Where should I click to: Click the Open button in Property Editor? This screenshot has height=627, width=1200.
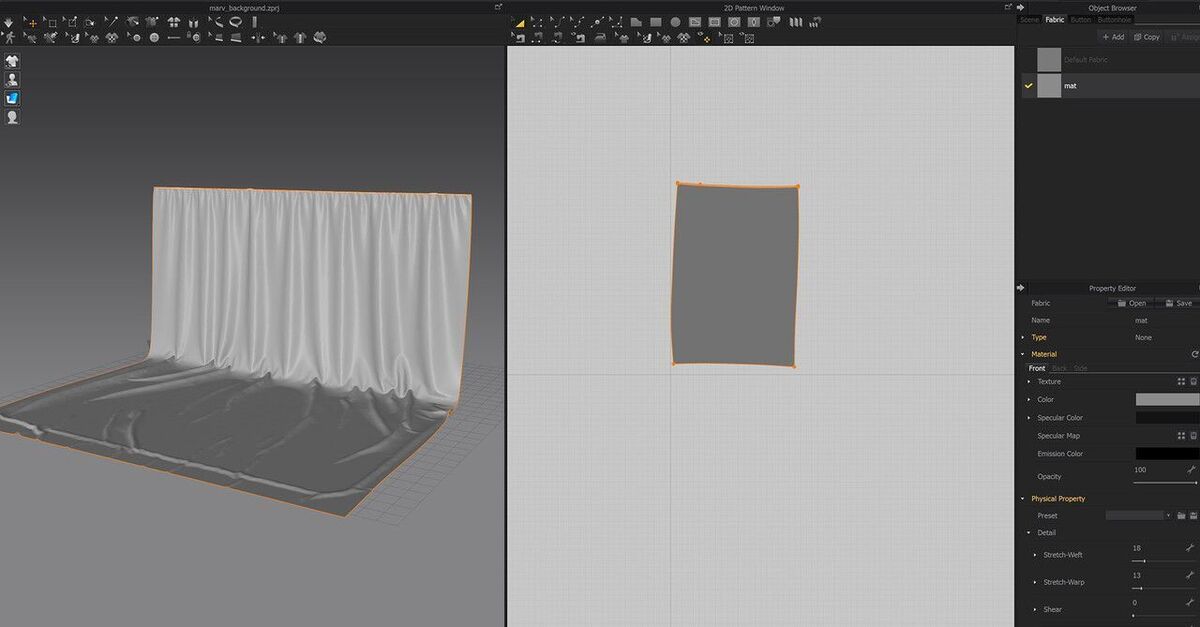pyautogui.click(x=1131, y=303)
